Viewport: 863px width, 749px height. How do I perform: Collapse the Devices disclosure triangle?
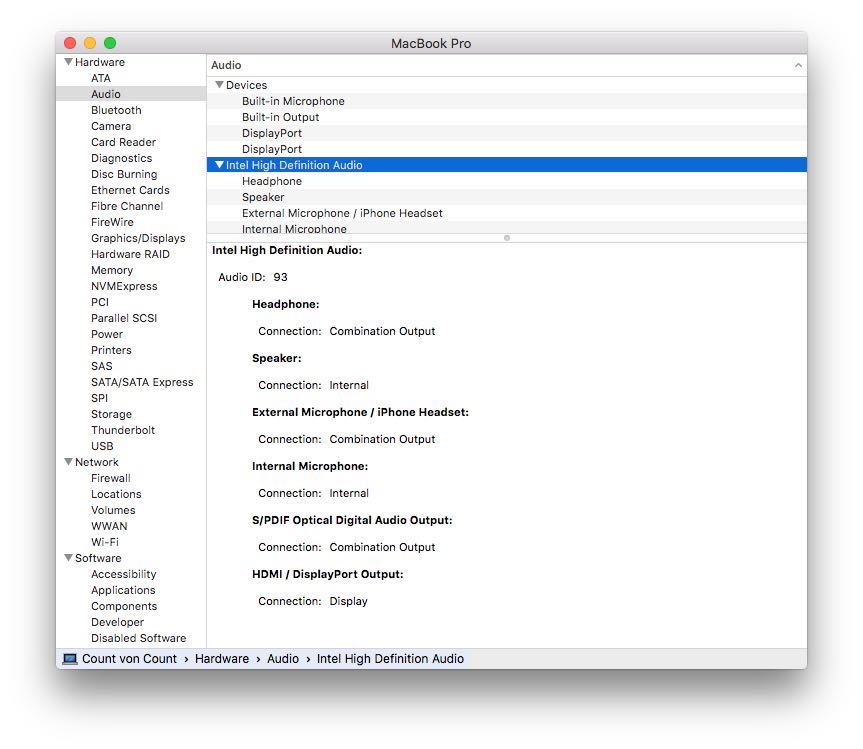[219, 85]
